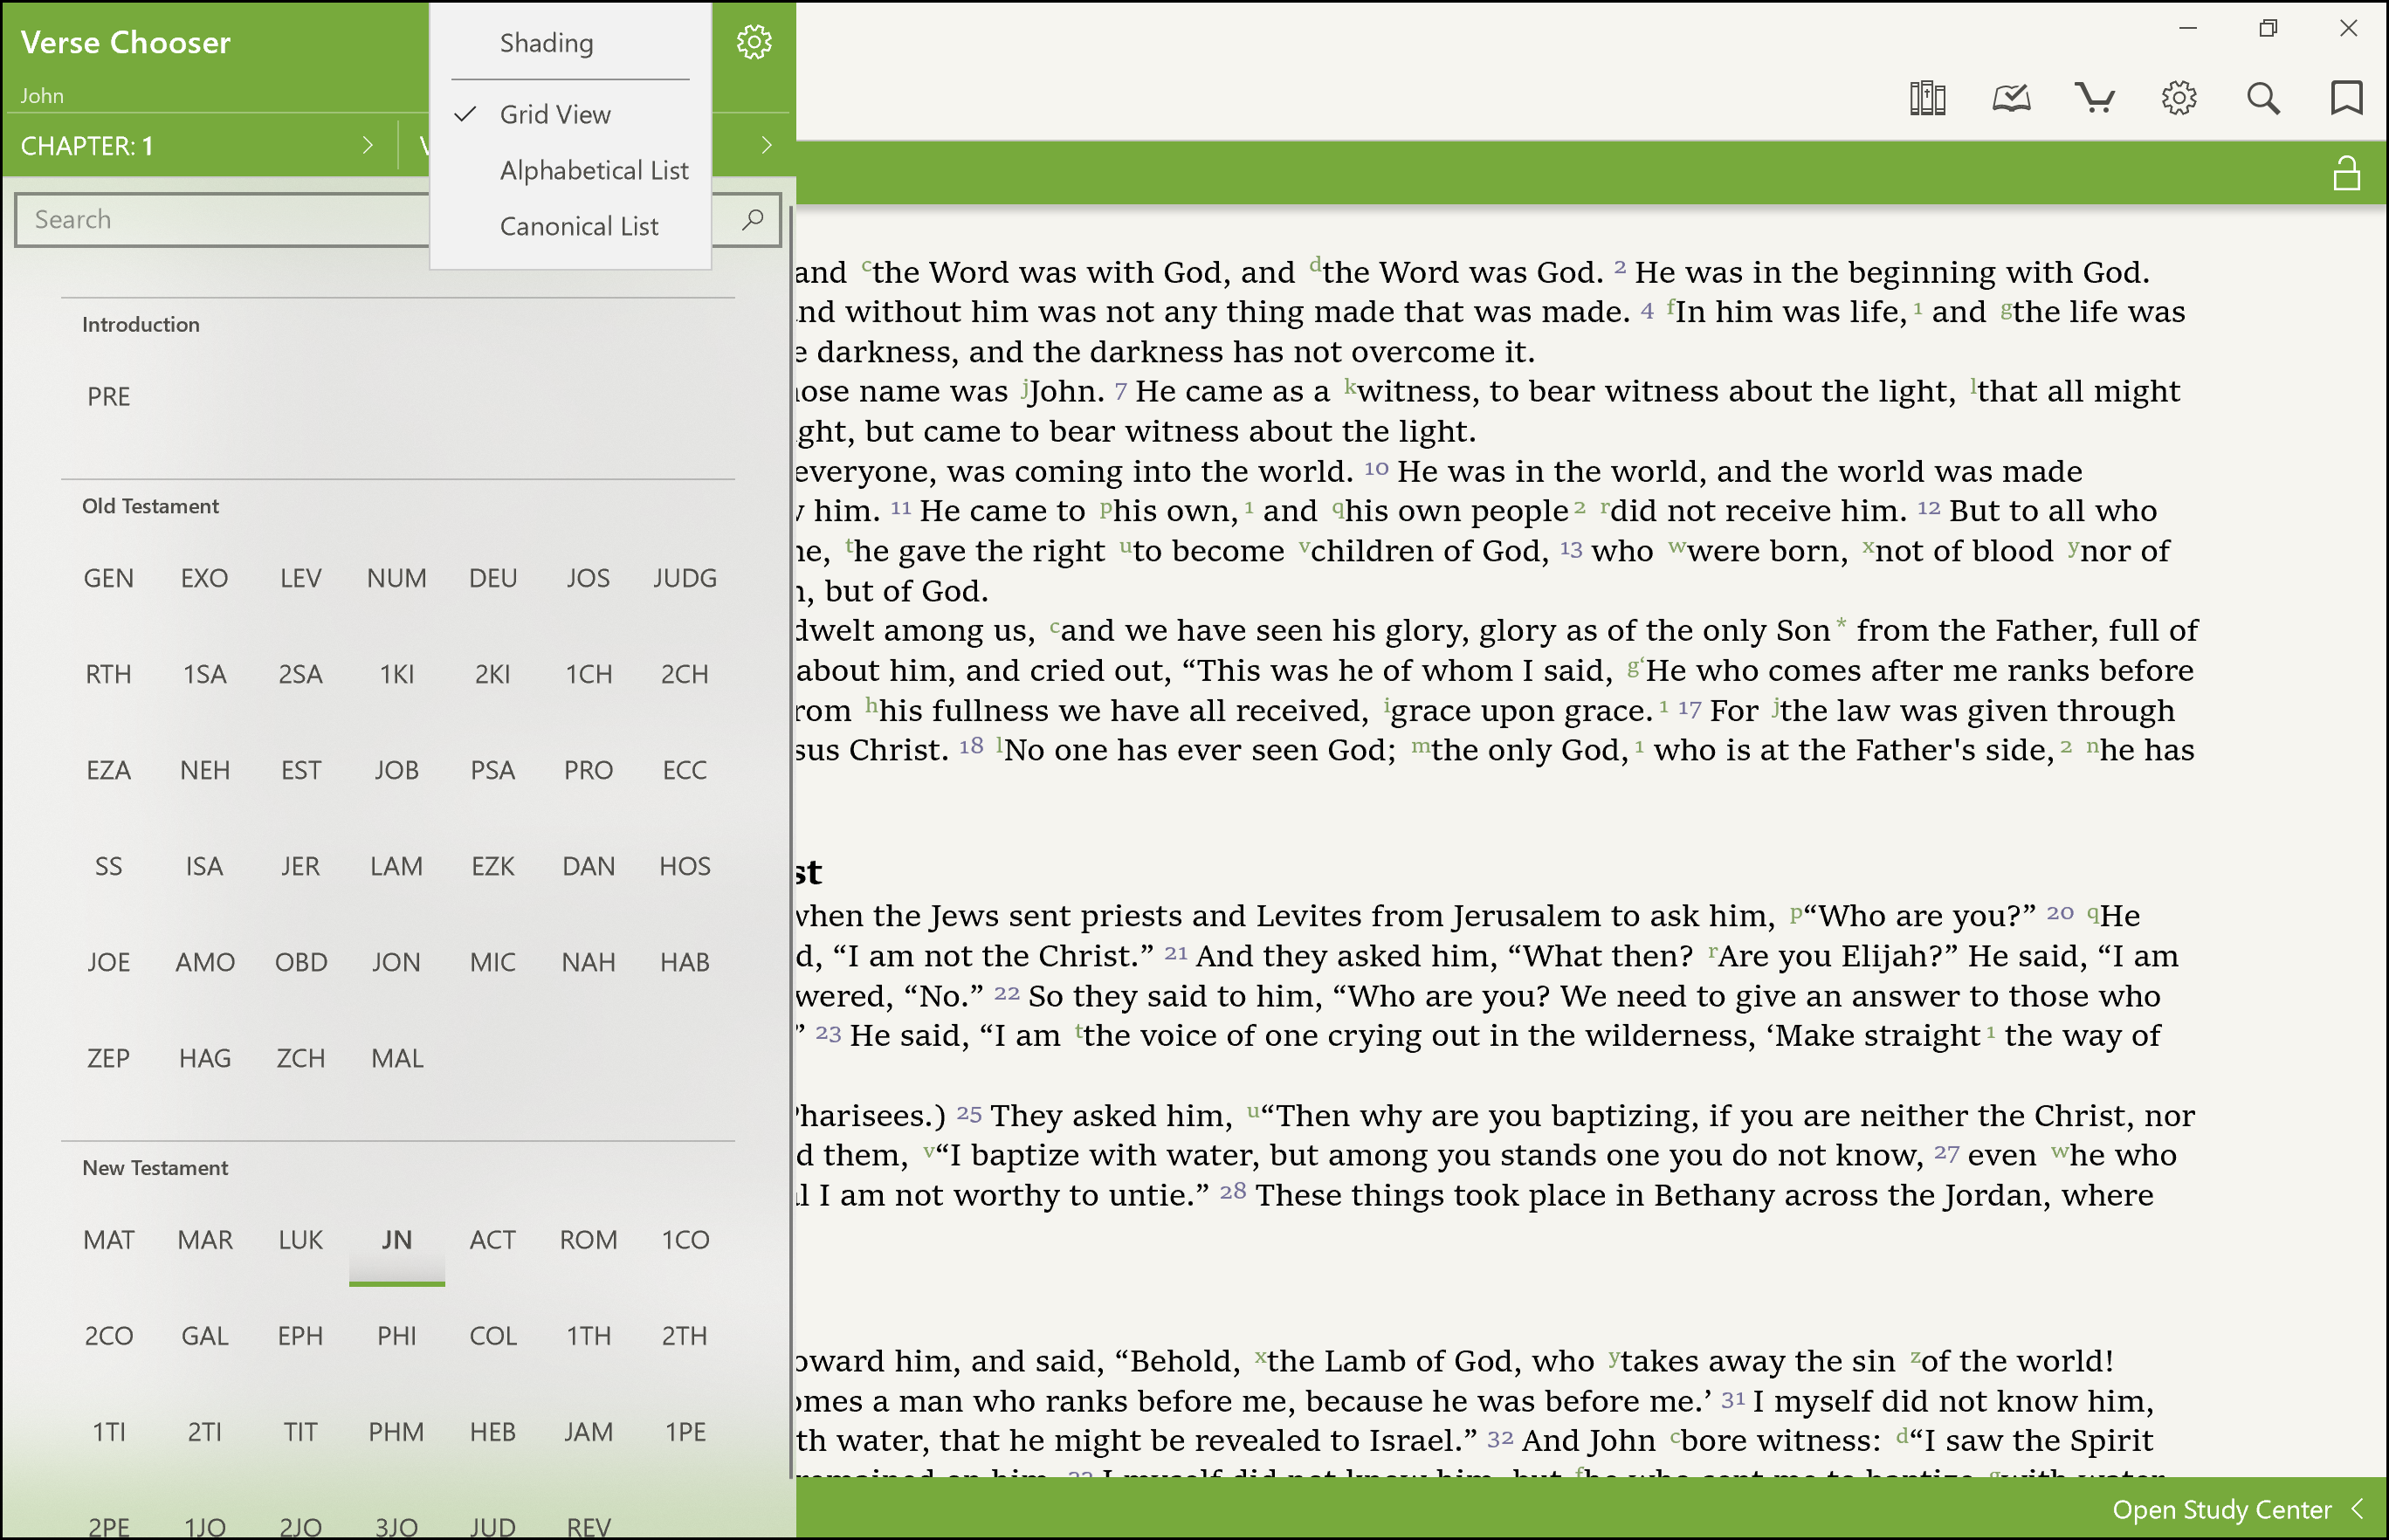This screenshot has height=1540, width=2389.
Task: Open the library books icon
Action: 1926,98
